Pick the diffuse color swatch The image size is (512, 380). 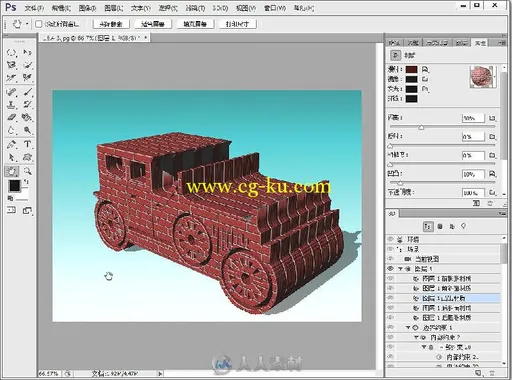411,69
